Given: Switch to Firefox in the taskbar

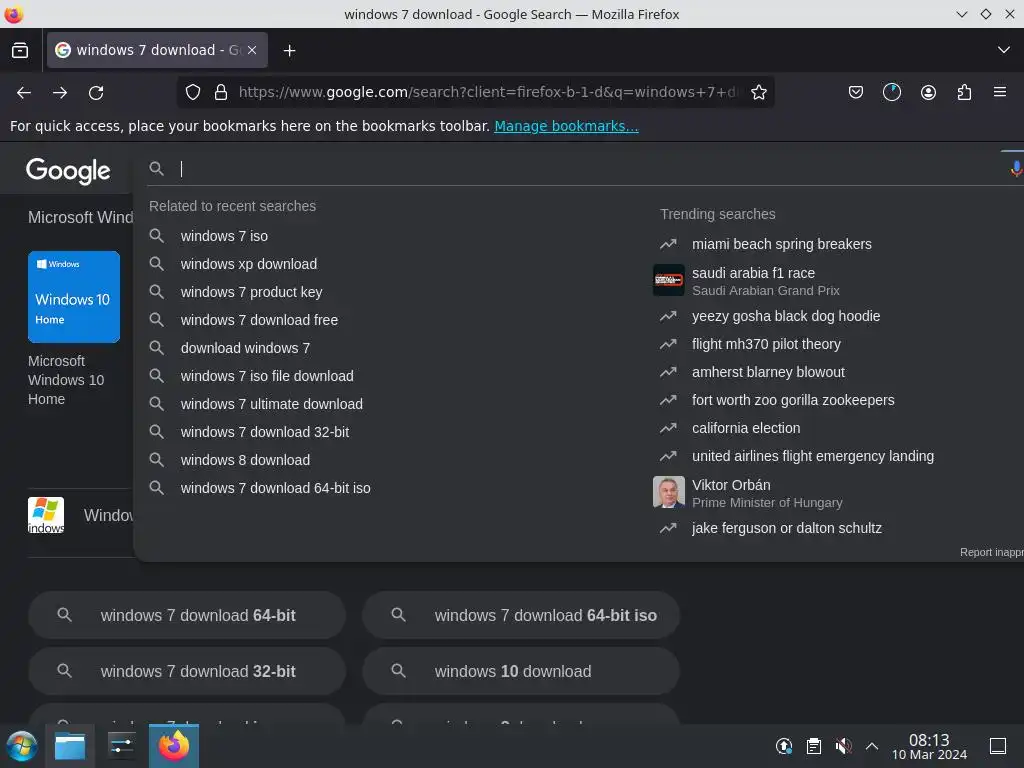Looking at the screenshot, I should 174,746.
